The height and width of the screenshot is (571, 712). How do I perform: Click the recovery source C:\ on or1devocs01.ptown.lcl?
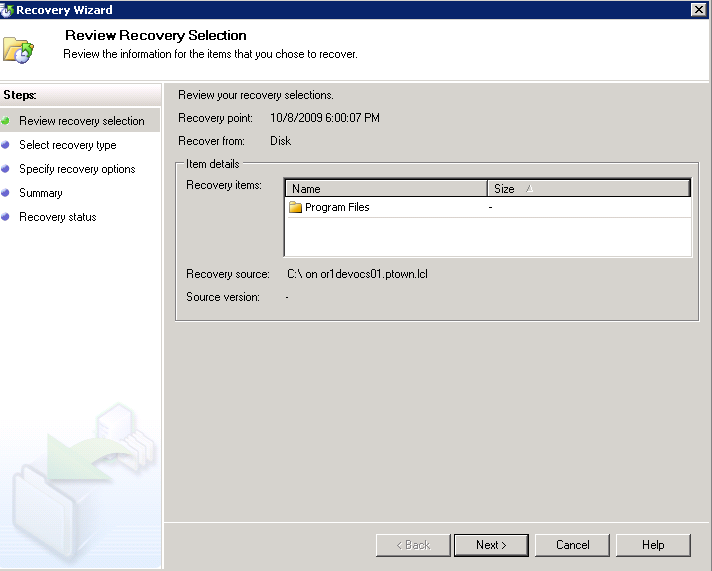coord(357,274)
